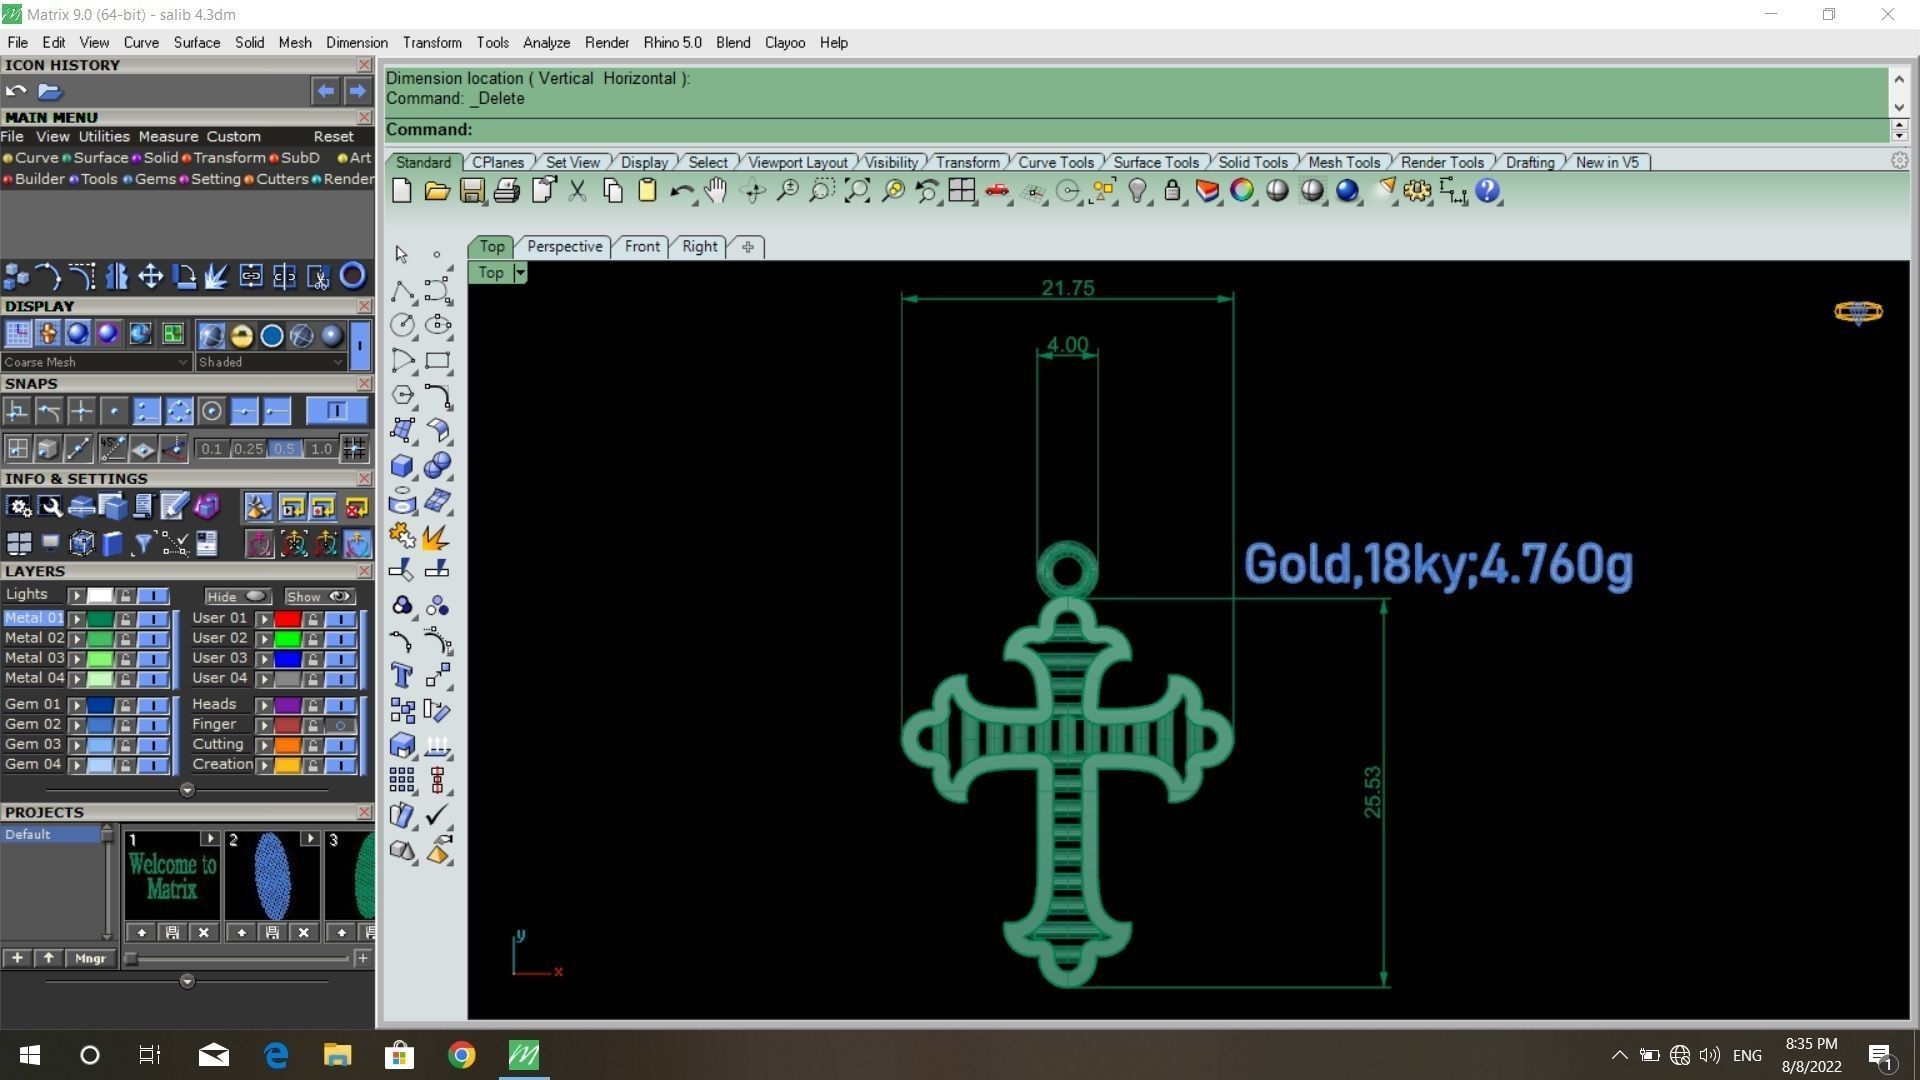Click the Mngr button in Projects

click(90, 958)
